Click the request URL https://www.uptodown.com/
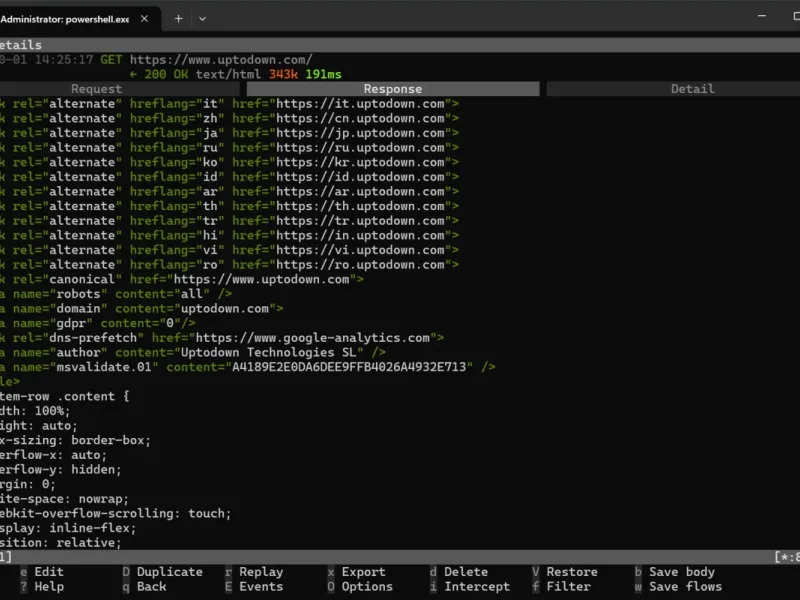The width and height of the screenshot is (800, 600). pos(221,60)
